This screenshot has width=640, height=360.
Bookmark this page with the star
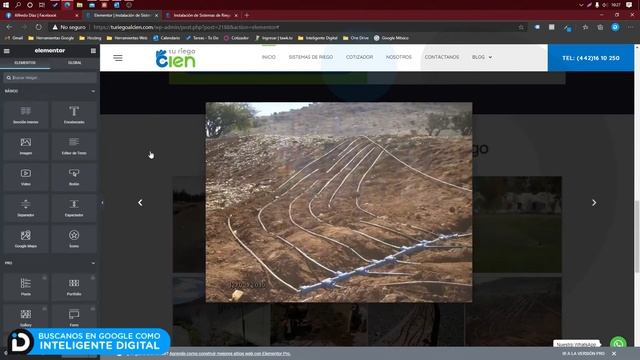pos(521,27)
